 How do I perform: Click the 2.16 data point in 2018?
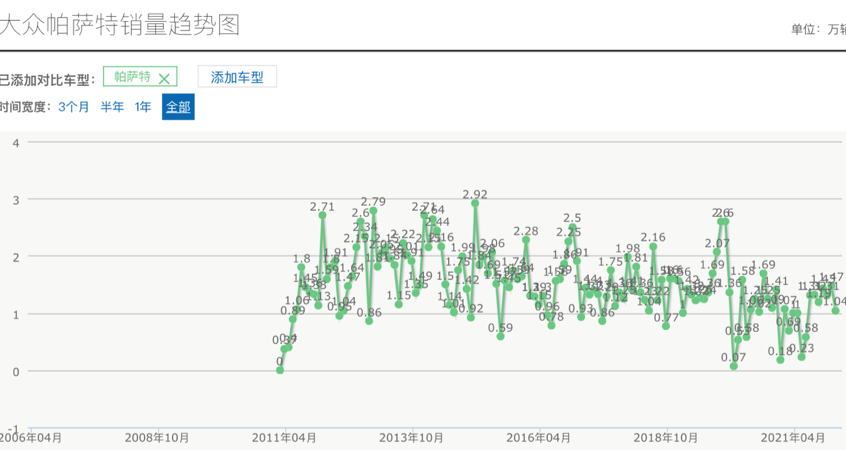[653, 247]
